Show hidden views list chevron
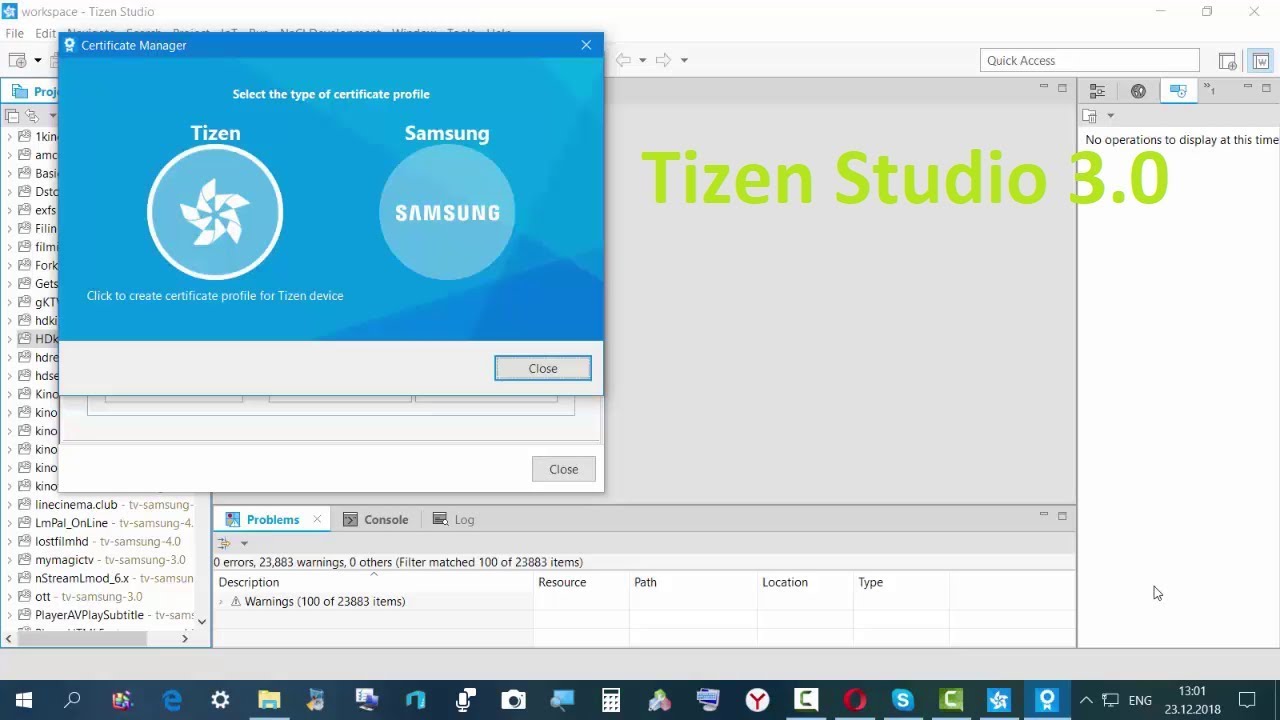1280x720 pixels. (x=1210, y=90)
